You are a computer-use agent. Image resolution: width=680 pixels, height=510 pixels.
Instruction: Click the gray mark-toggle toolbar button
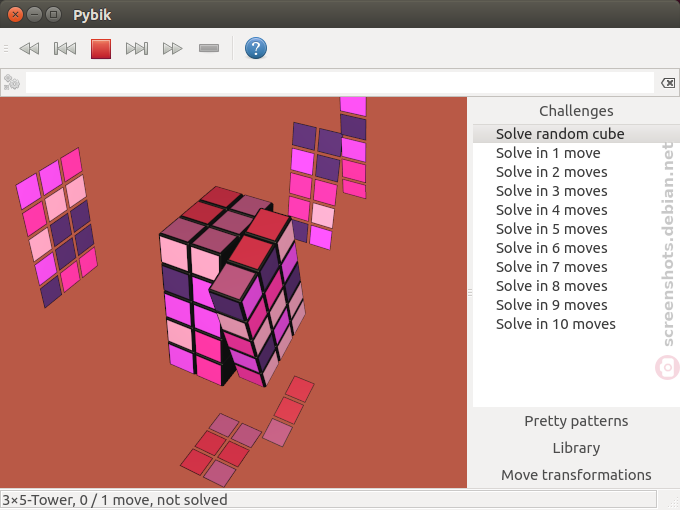tap(209, 48)
